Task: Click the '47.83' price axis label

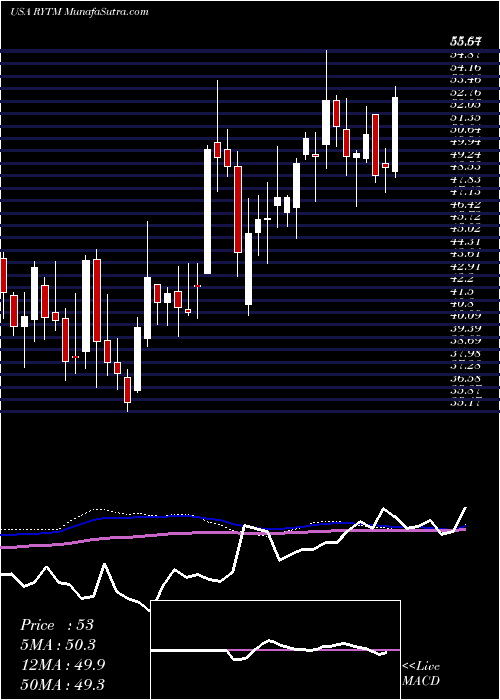Action: [466, 179]
